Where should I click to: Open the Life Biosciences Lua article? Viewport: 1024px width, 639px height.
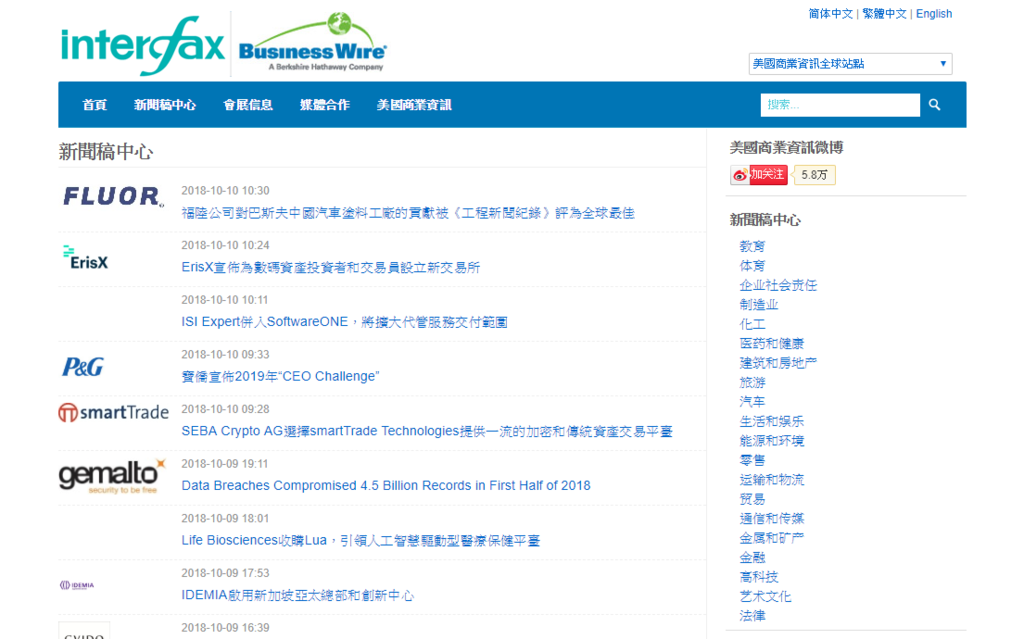(x=360, y=540)
